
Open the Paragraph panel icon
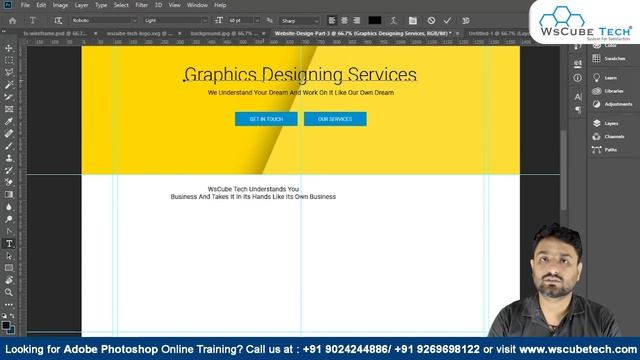578,110
